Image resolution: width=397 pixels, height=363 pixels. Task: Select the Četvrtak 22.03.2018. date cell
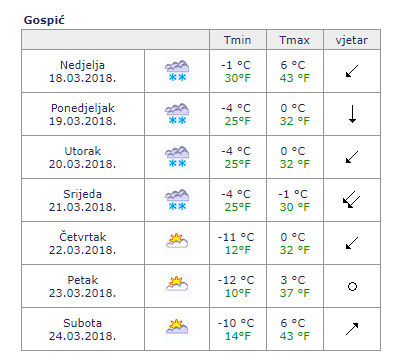[x=83, y=243]
